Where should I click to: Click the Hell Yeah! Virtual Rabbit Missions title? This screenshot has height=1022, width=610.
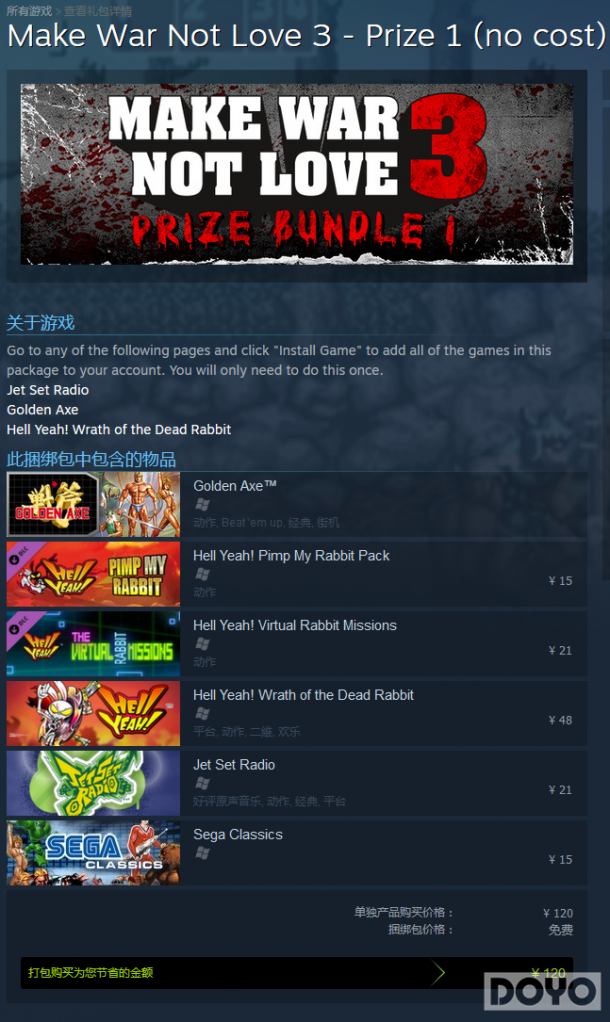295,626
